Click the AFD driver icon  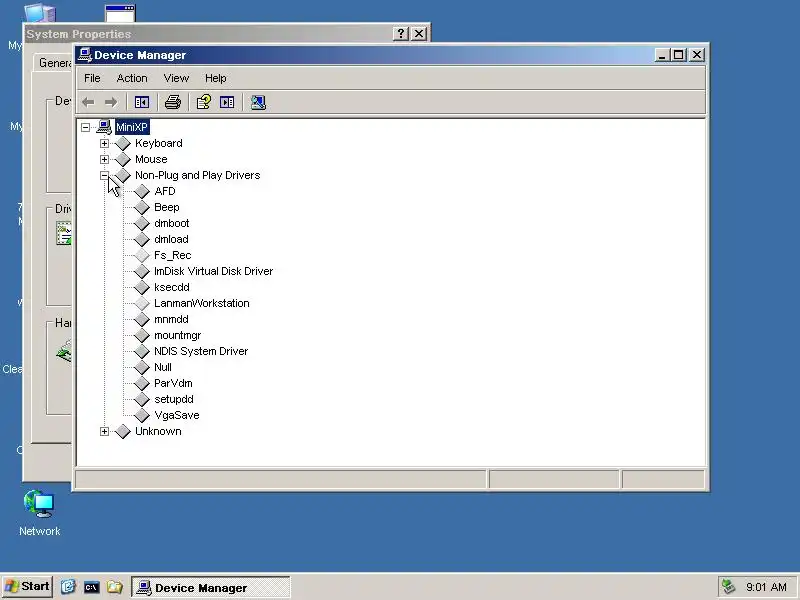(142, 191)
